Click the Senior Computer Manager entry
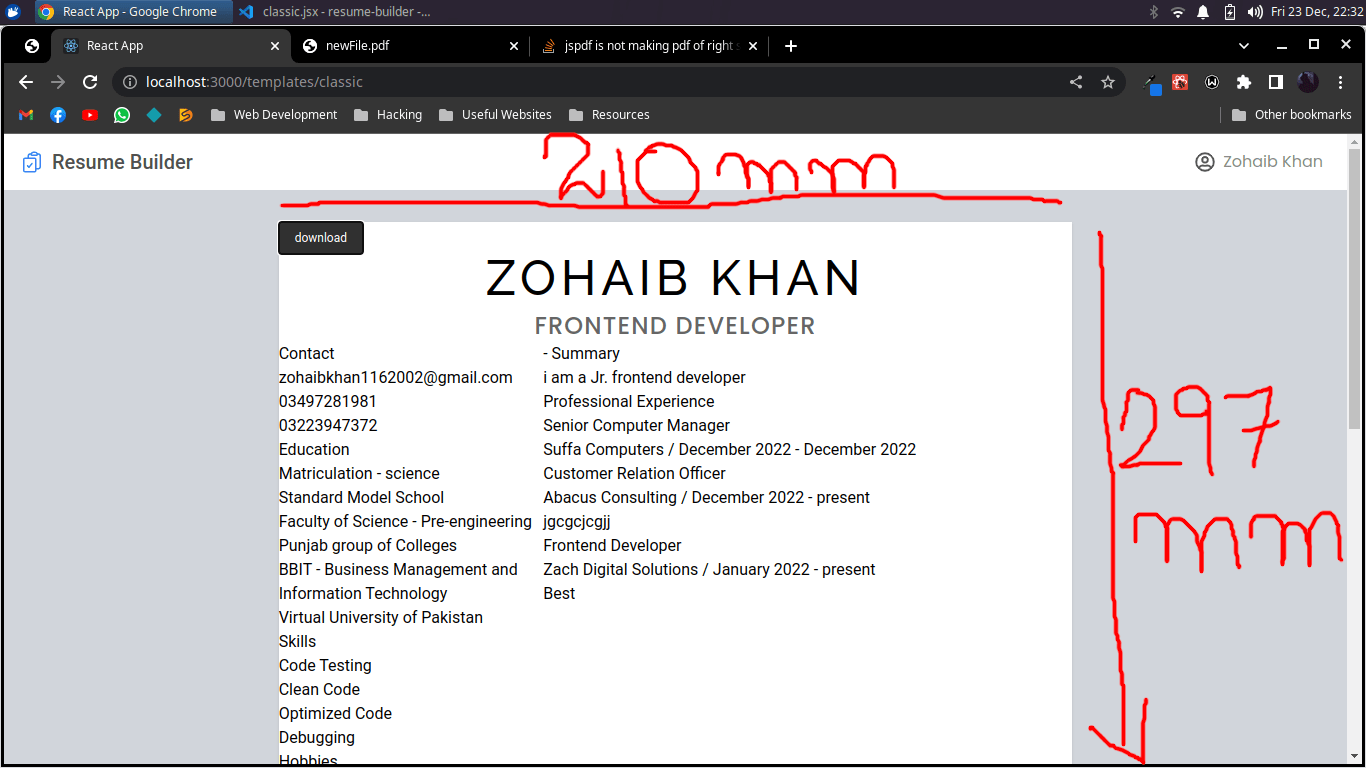The height and width of the screenshot is (768, 1366). [637, 426]
